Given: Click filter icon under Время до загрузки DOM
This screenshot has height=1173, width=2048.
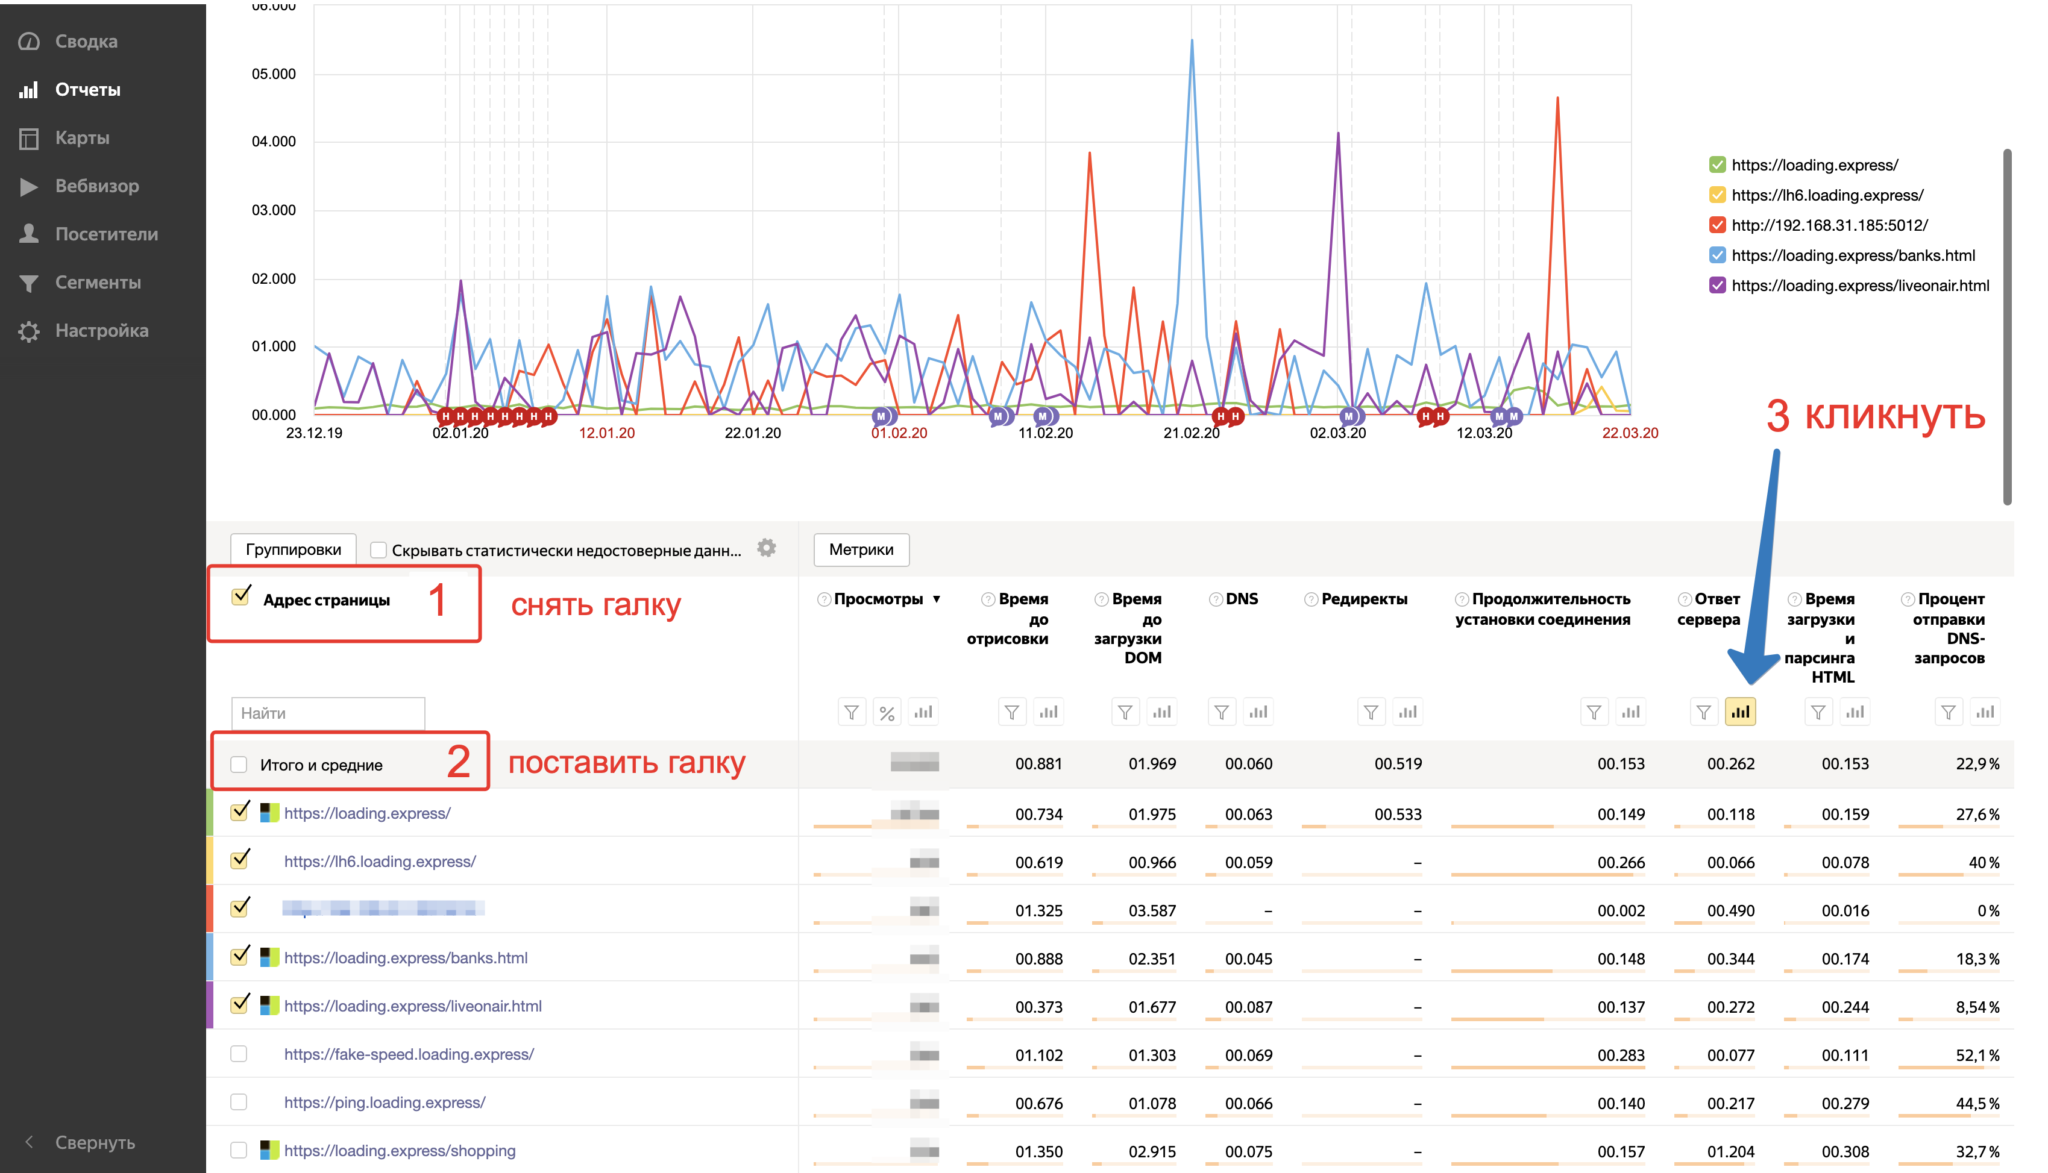Looking at the screenshot, I should [x=1125, y=712].
